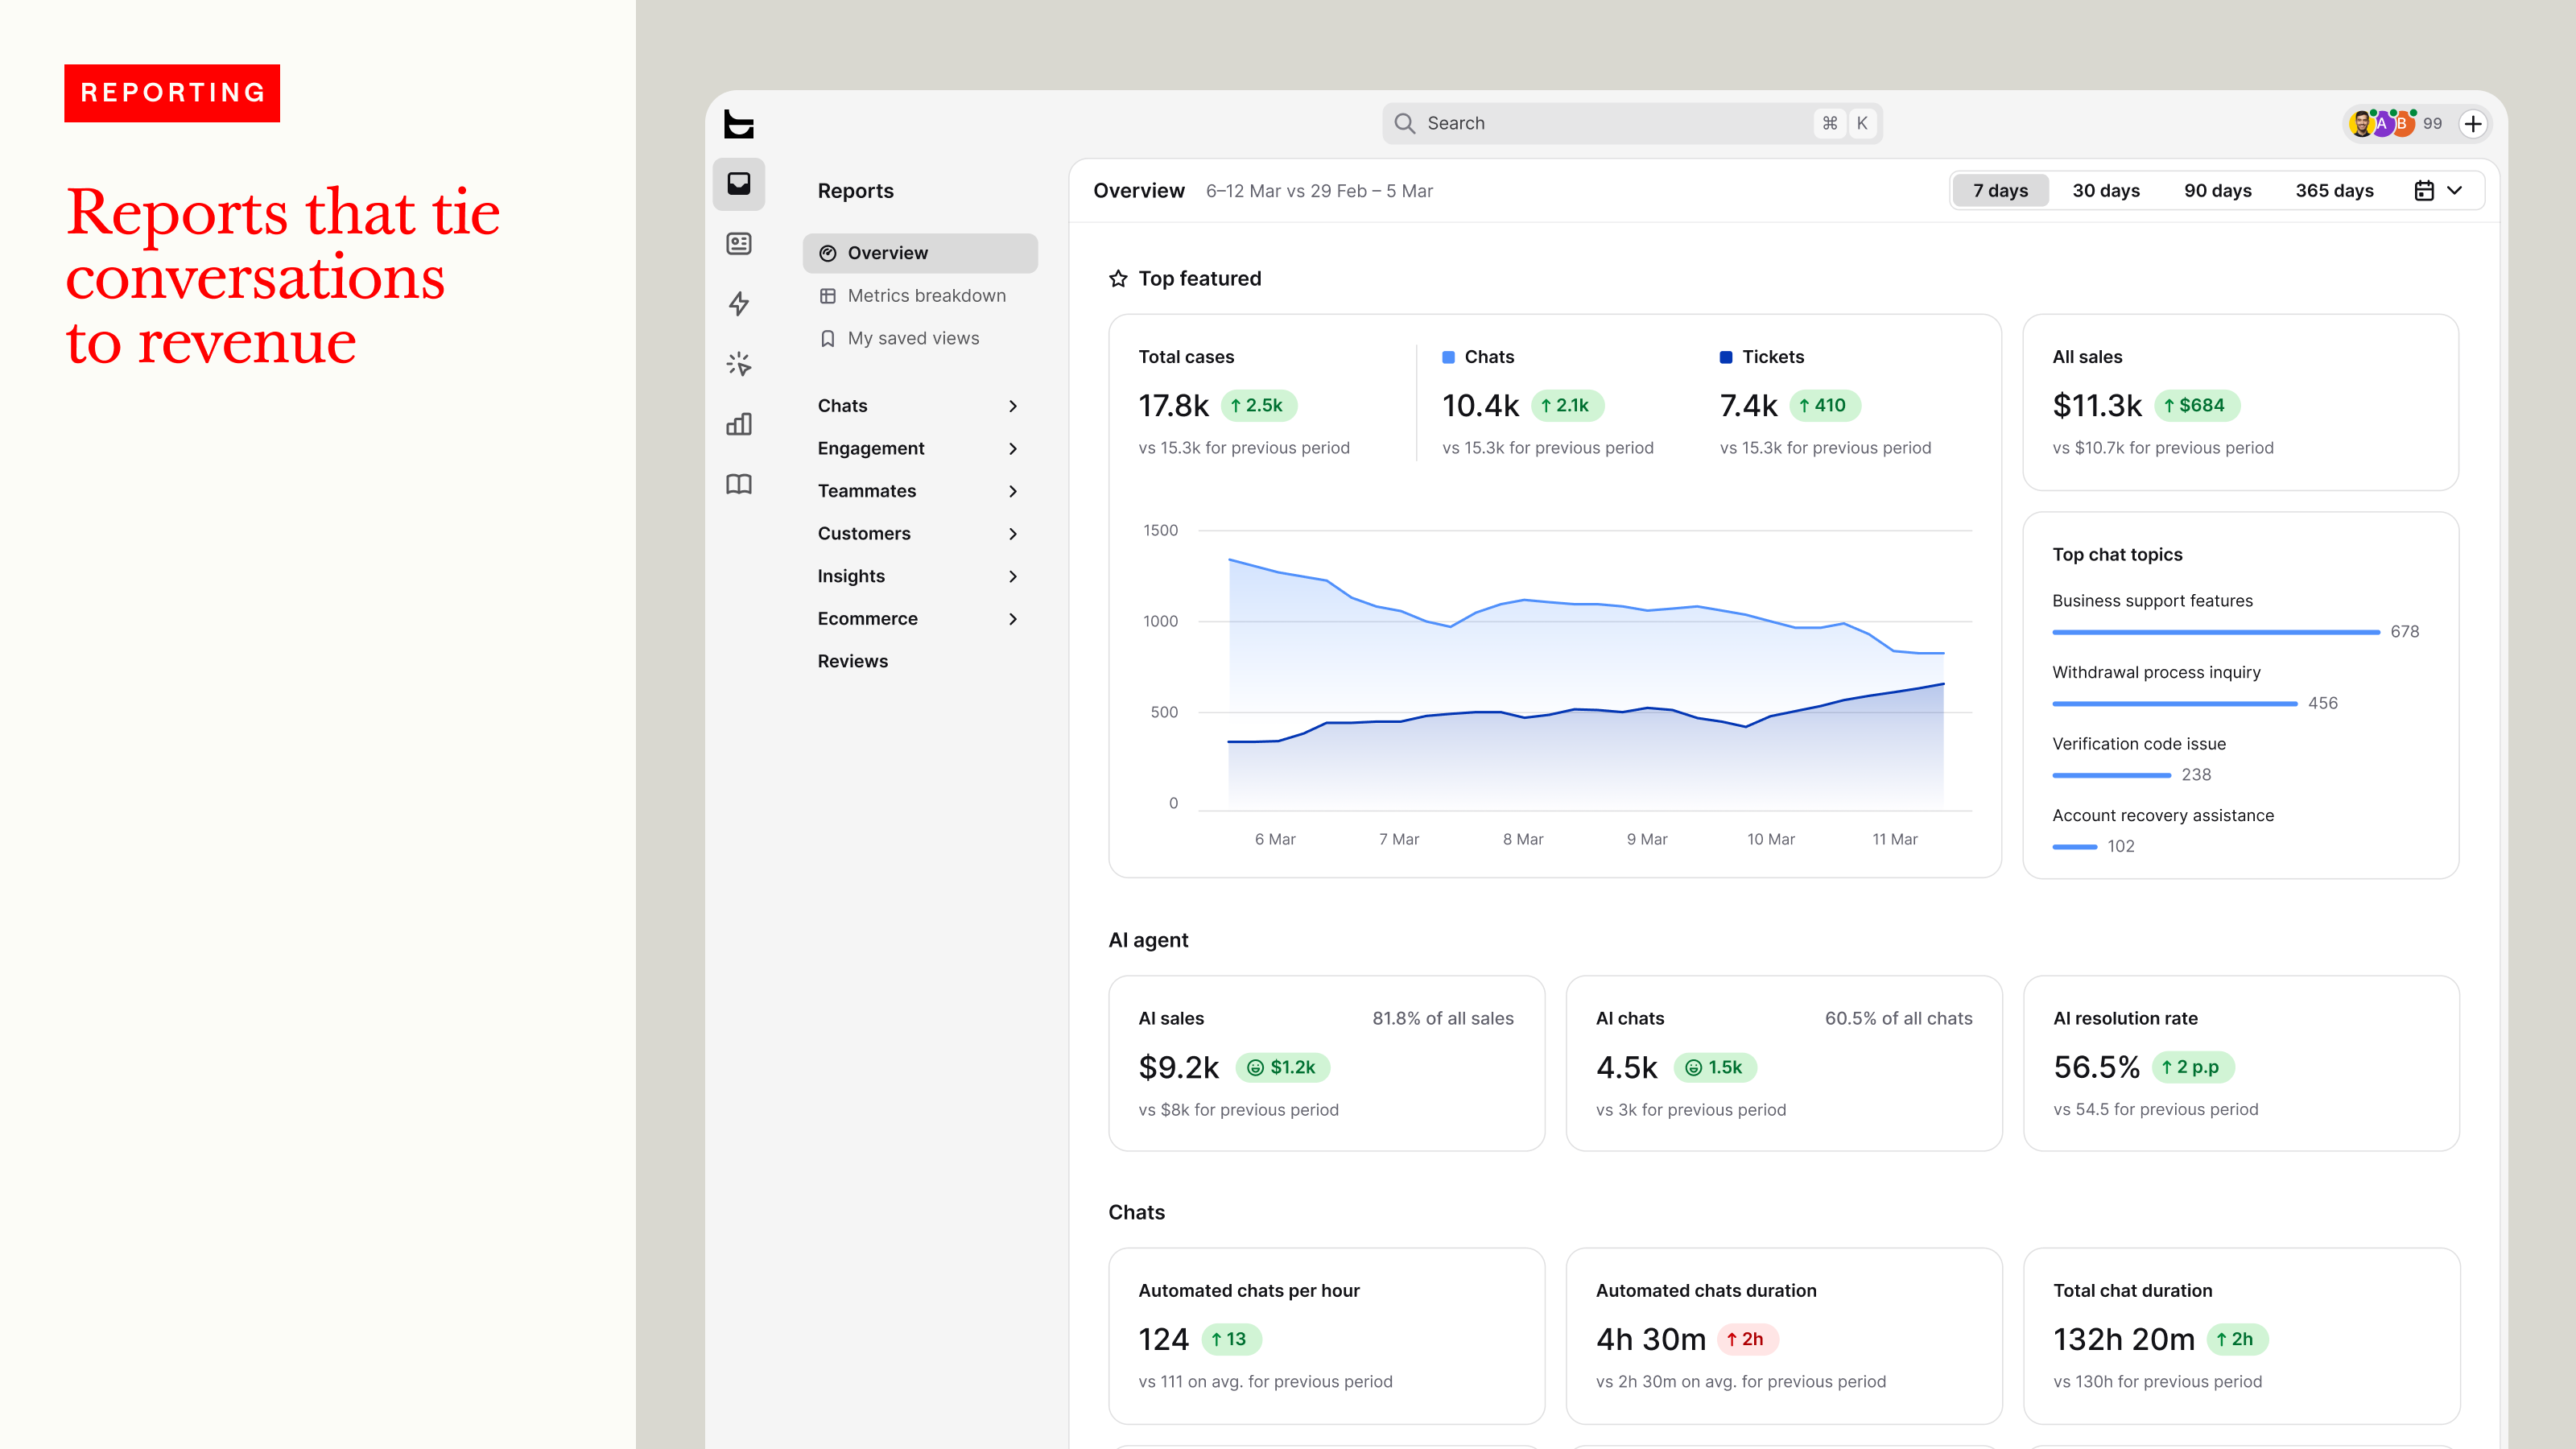Open the bar chart reports icon

click(x=738, y=424)
